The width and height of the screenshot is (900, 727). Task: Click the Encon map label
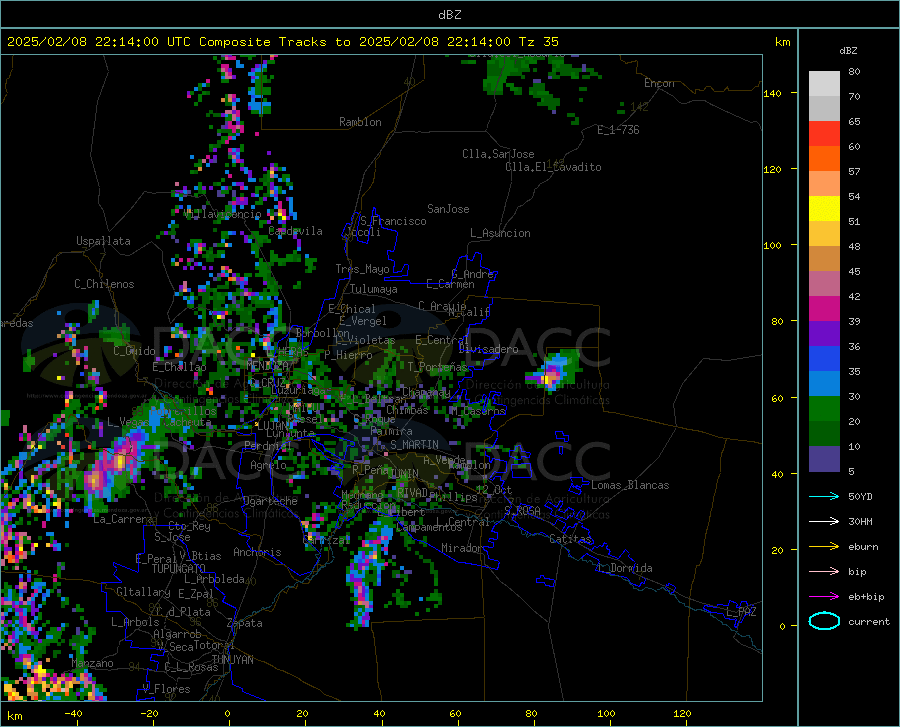(x=659, y=83)
